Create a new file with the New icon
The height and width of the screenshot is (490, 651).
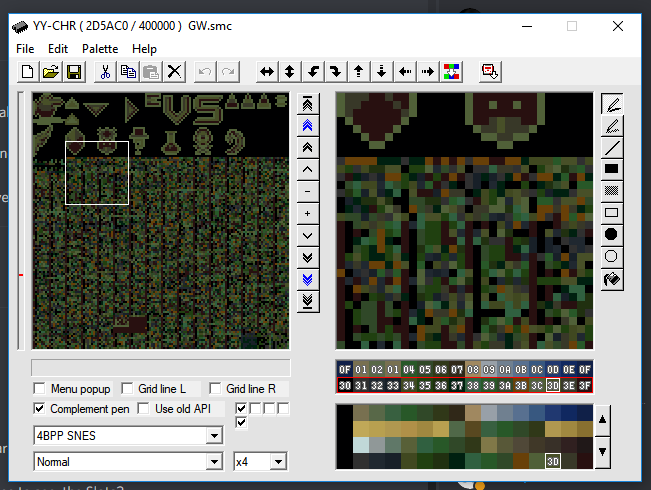28,72
